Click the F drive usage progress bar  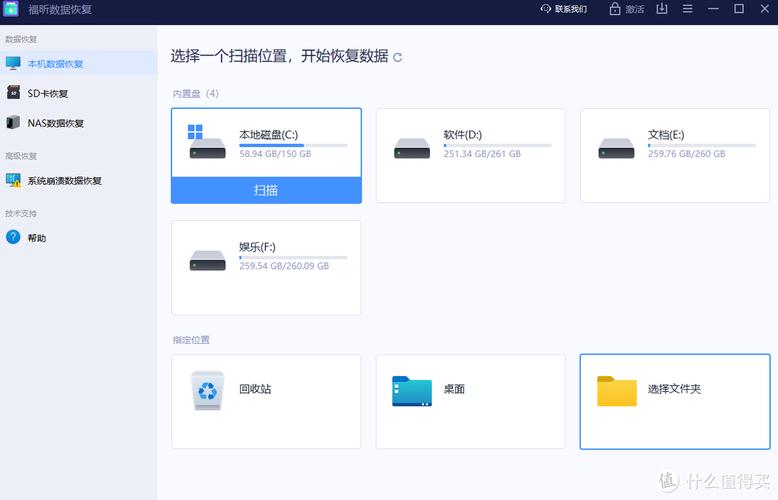click(293, 257)
